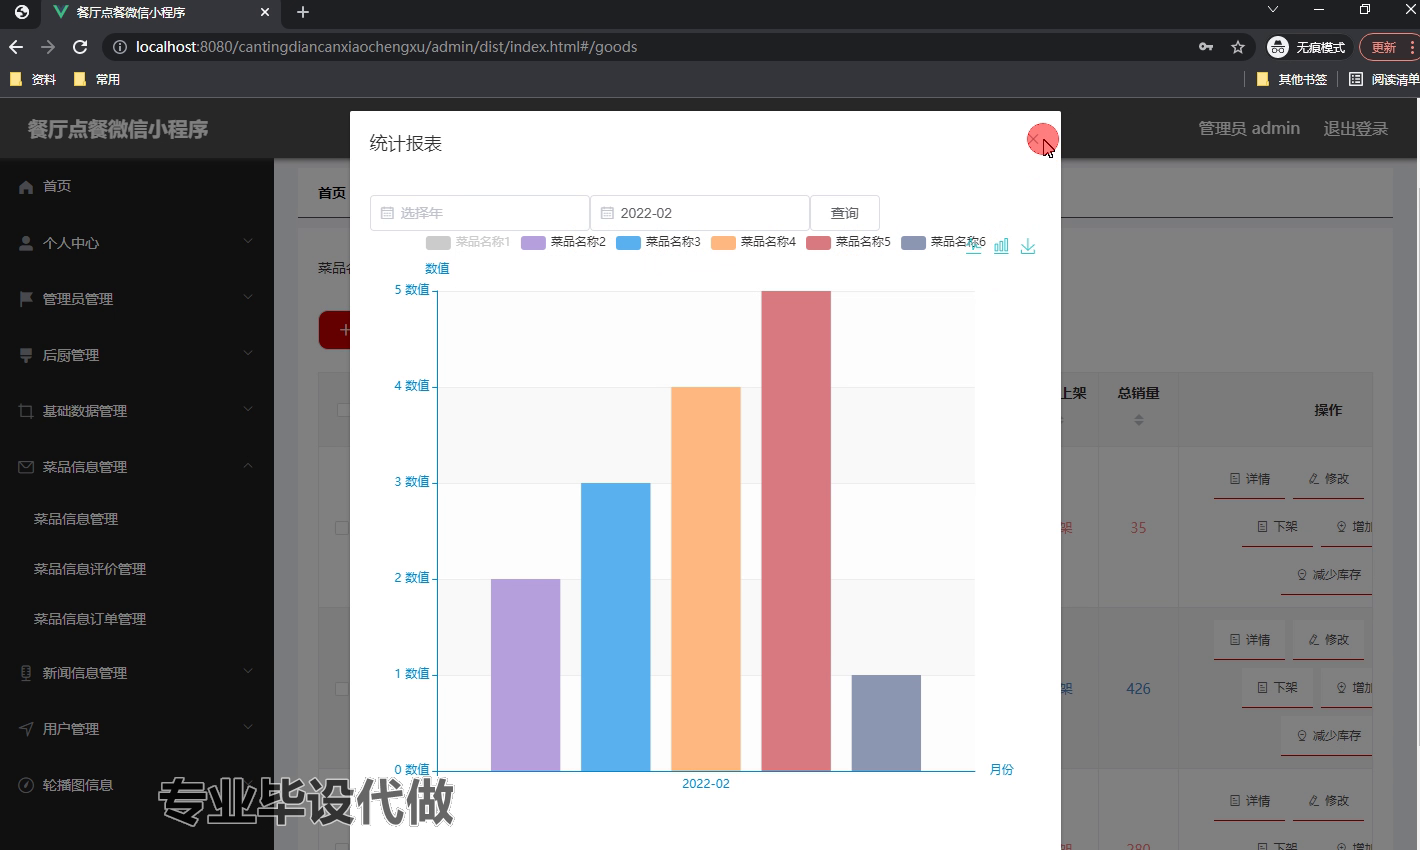
Task: Click 修改 in the row with 426
Action: 1329,640
